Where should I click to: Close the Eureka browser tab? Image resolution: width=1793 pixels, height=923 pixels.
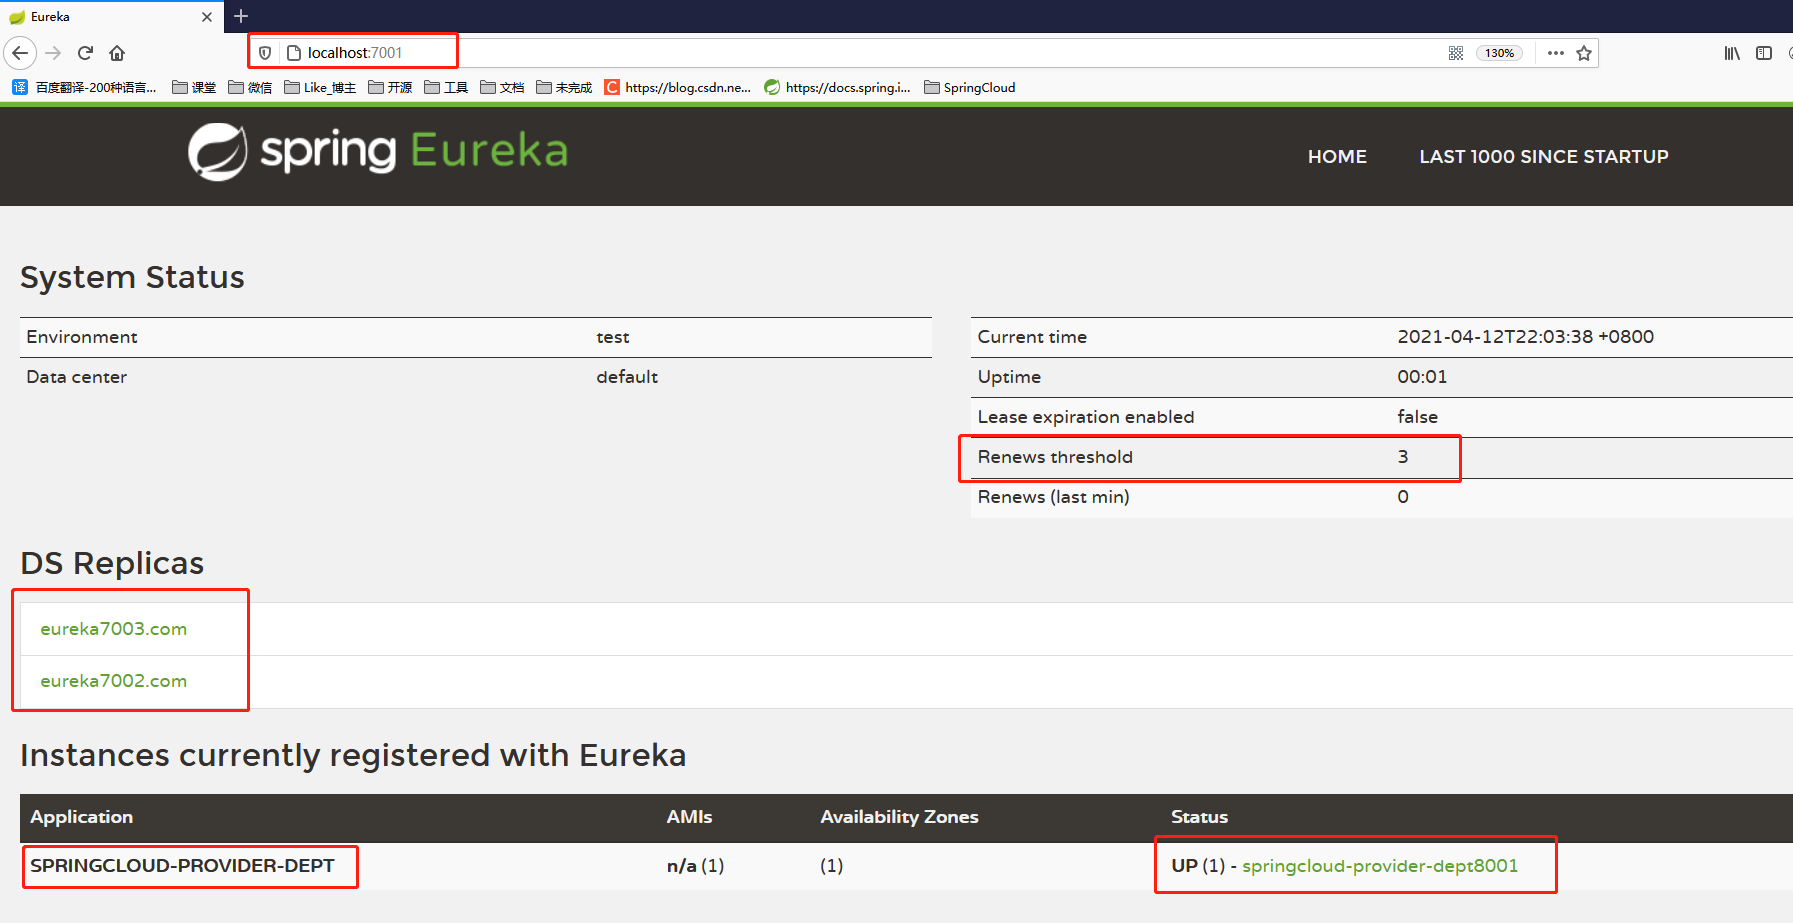coord(207,17)
